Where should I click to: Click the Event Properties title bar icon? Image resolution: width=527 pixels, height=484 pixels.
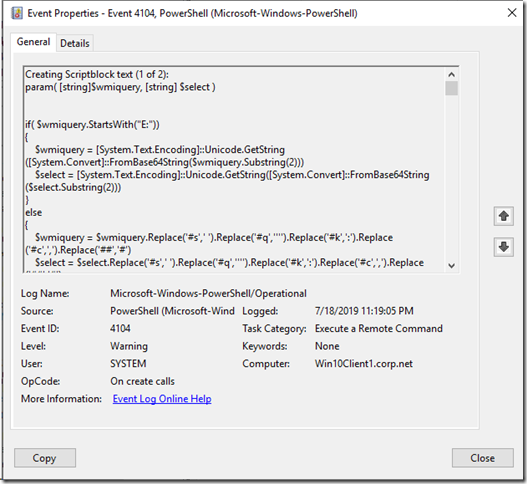[17, 13]
